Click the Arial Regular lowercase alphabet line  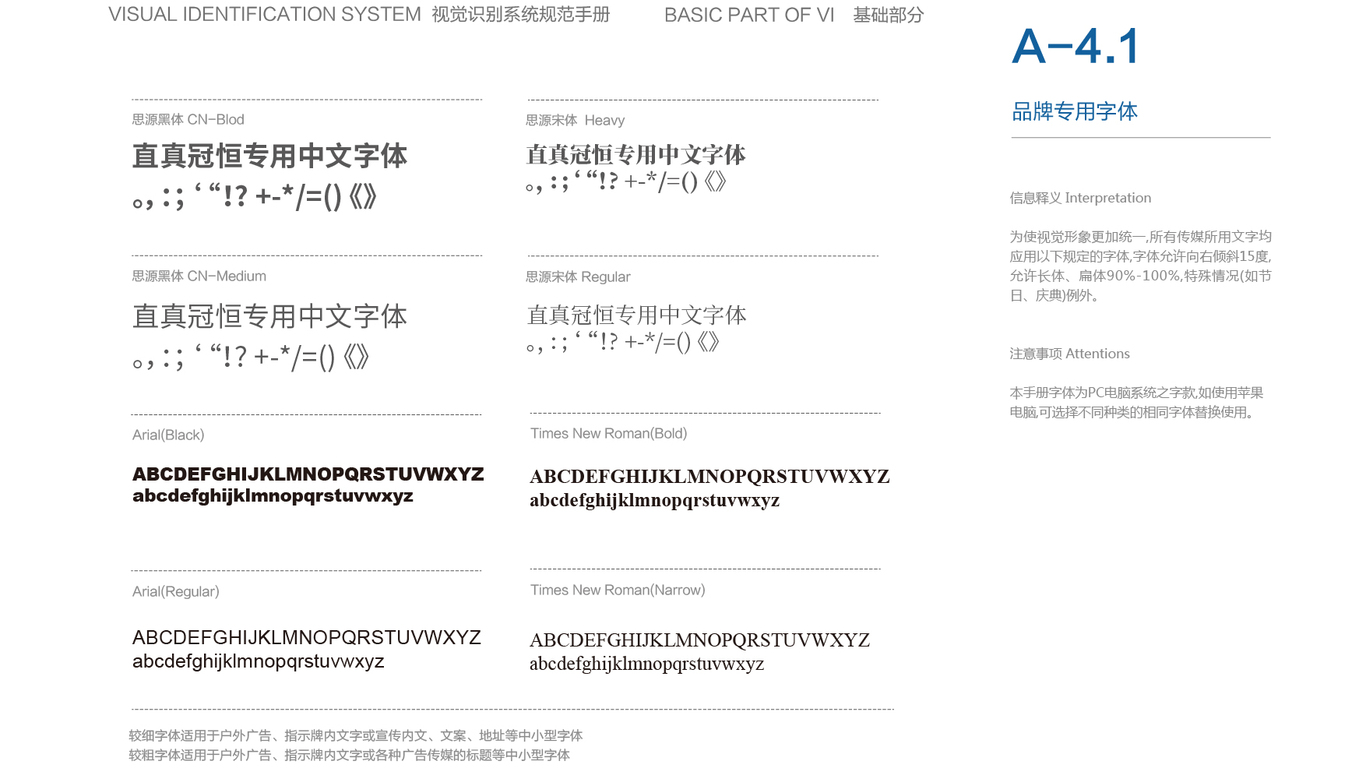[x=258, y=661]
